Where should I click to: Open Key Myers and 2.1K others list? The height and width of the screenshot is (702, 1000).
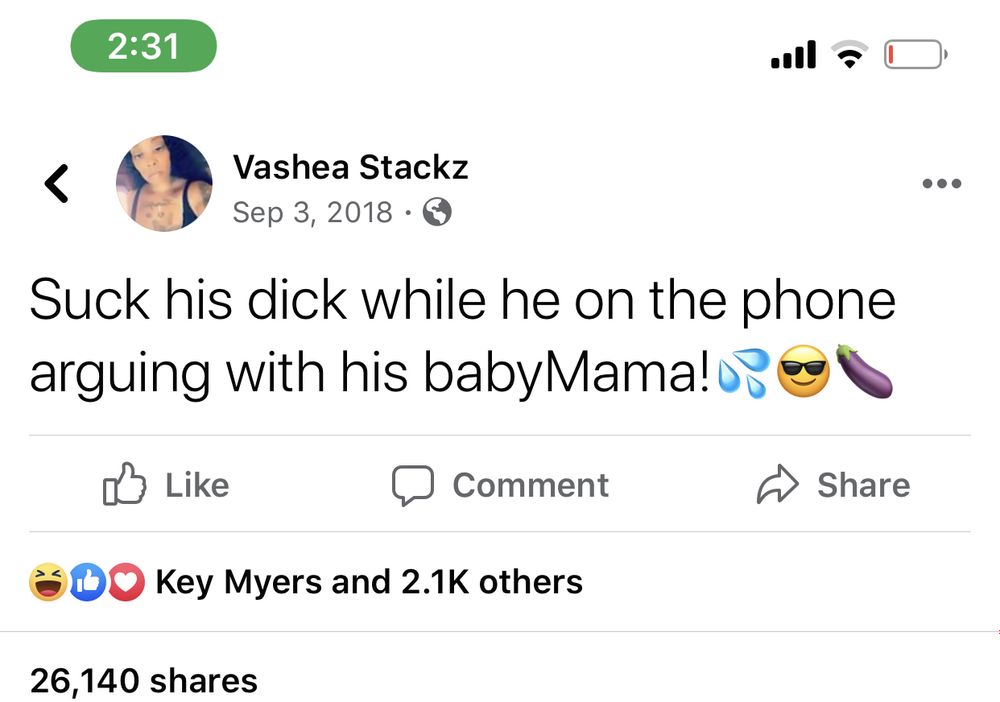[369, 582]
